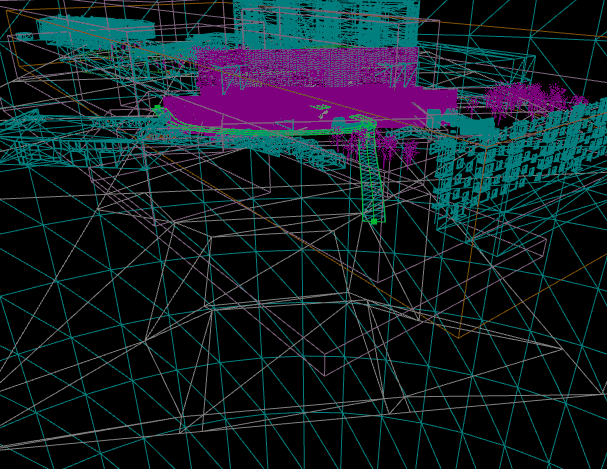This screenshot has width=607, height=469.
Task: Click the green vertex at ladder bottom
Action: click(374, 221)
